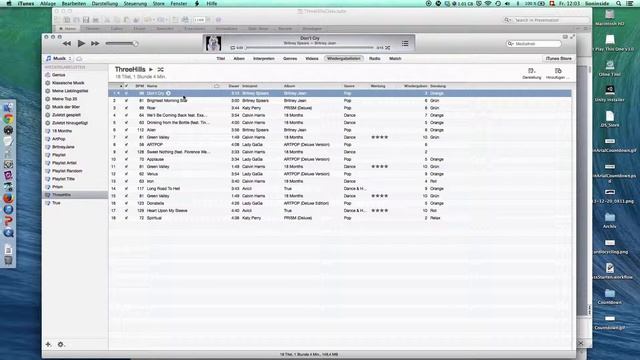Screen dimensions: 640x360
Task: Switch to the Alben tab
Action: 239,59
